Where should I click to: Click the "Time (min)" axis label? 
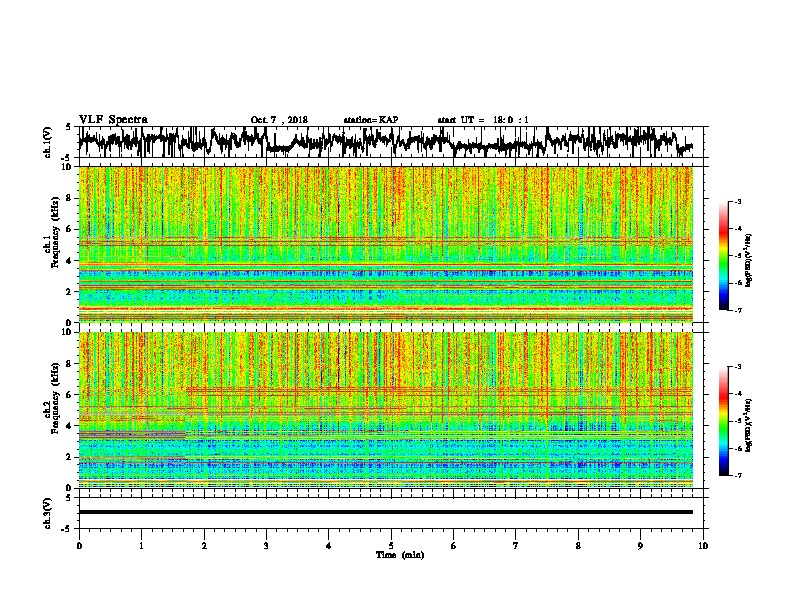point(400,555)
